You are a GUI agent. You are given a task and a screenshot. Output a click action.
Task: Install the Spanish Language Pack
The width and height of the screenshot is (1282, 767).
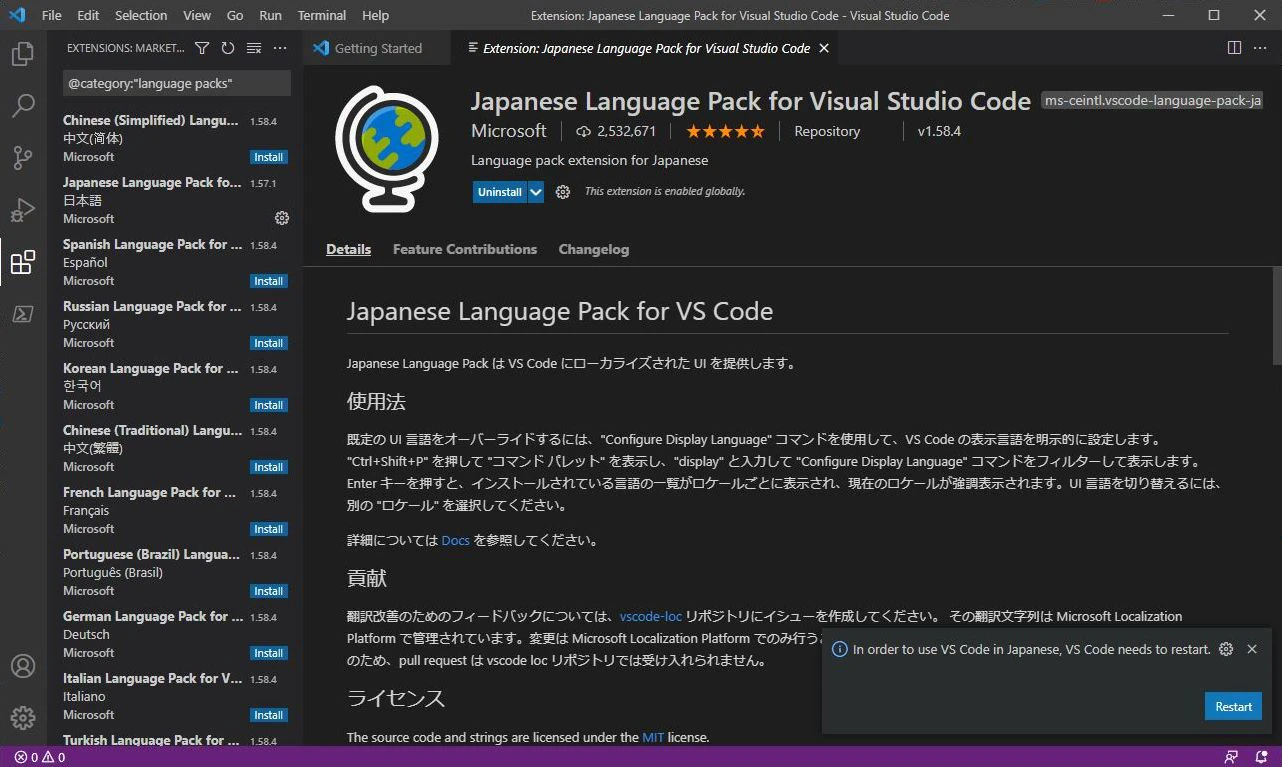point(268,281)
